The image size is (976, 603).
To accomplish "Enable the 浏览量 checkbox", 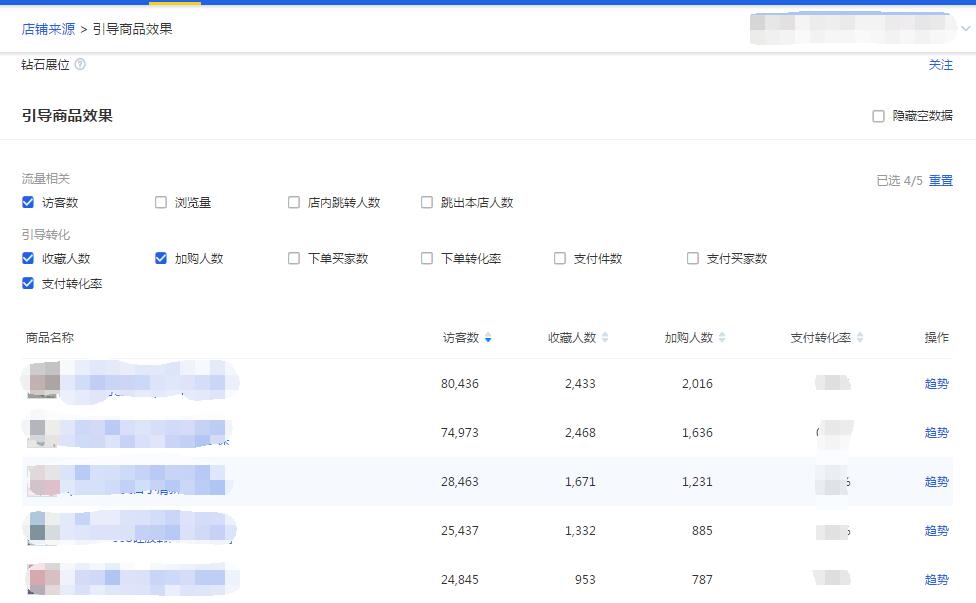I will [x=161, y=202].
